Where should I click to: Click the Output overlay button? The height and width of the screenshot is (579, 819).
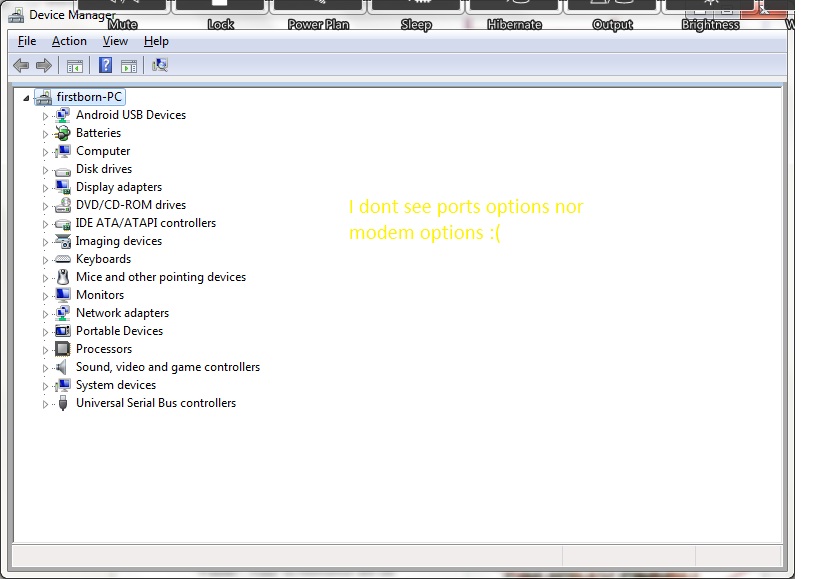[612, 14]
